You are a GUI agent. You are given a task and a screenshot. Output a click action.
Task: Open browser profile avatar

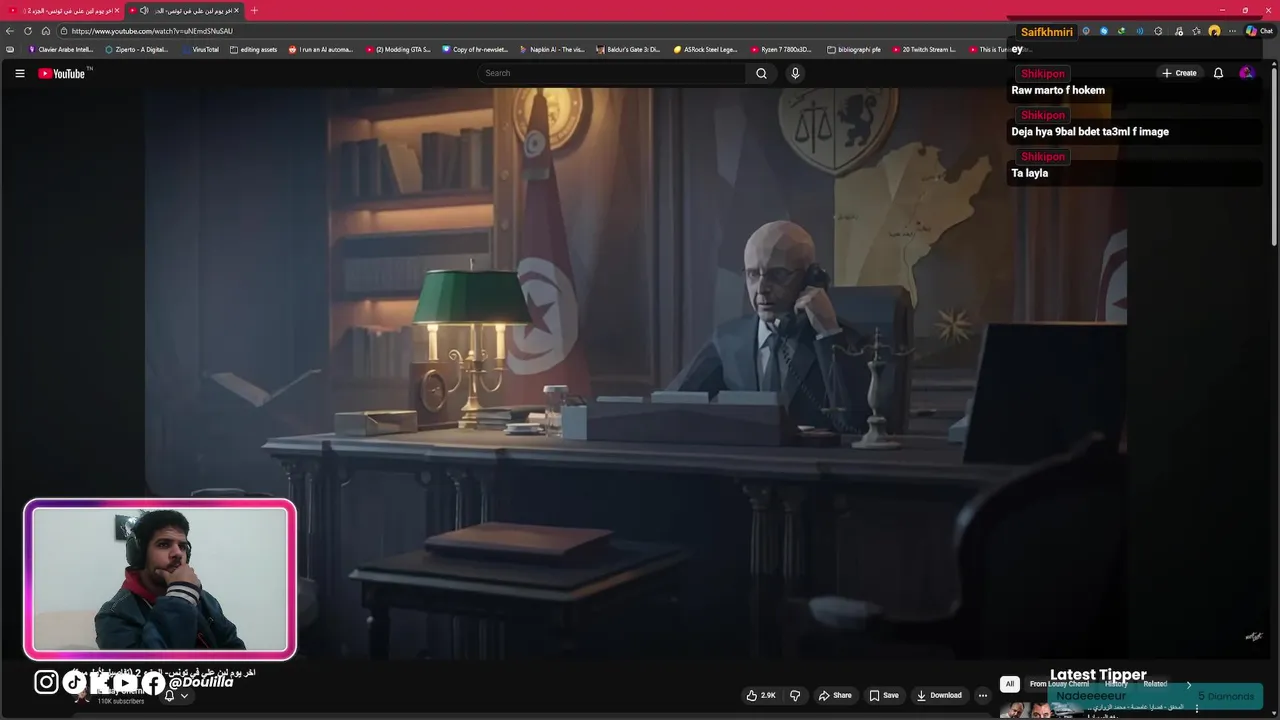tap(1214, 31)
